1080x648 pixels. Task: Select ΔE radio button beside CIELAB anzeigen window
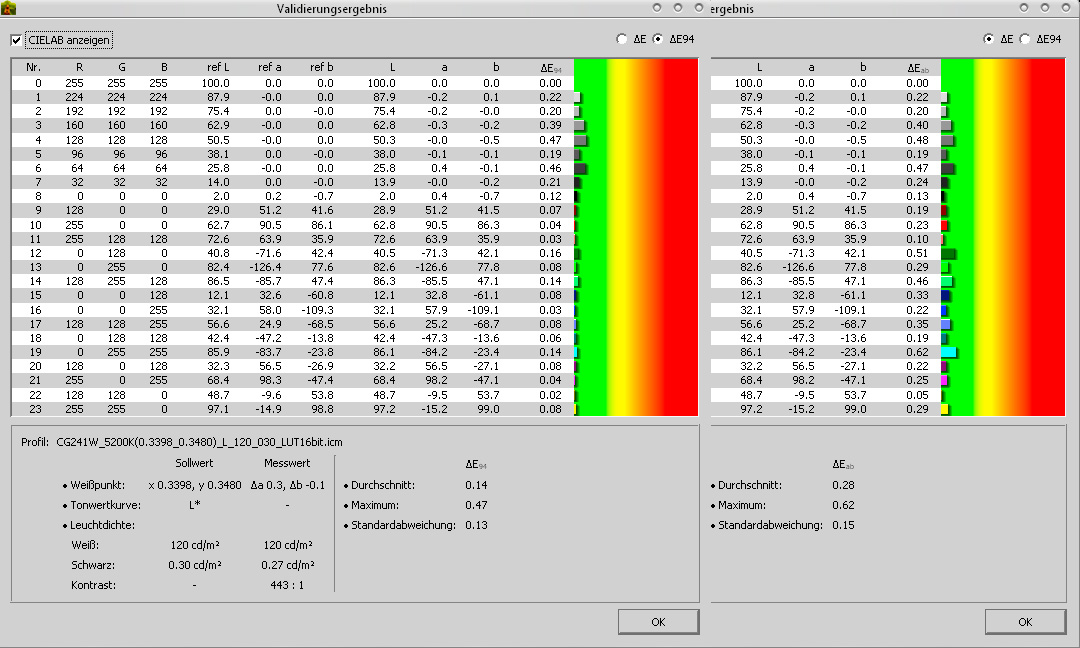[x=623, y=40]
